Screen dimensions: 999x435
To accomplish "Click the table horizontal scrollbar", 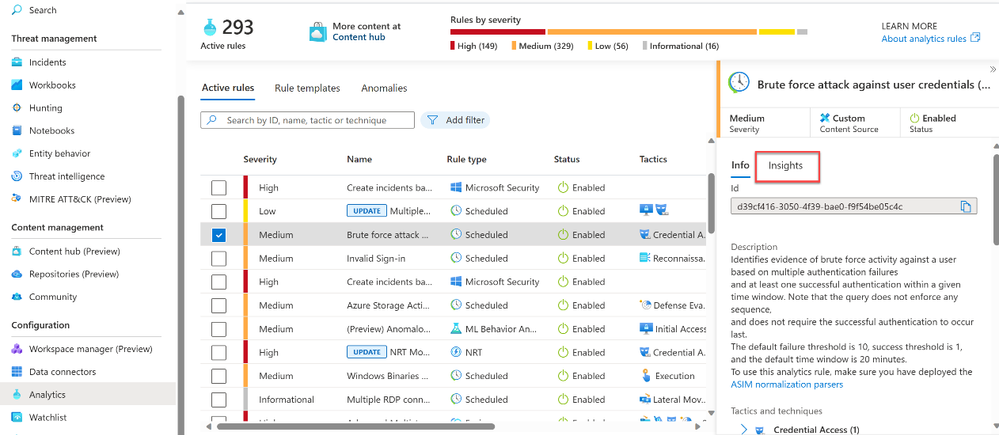I will [x=356, y=426].
